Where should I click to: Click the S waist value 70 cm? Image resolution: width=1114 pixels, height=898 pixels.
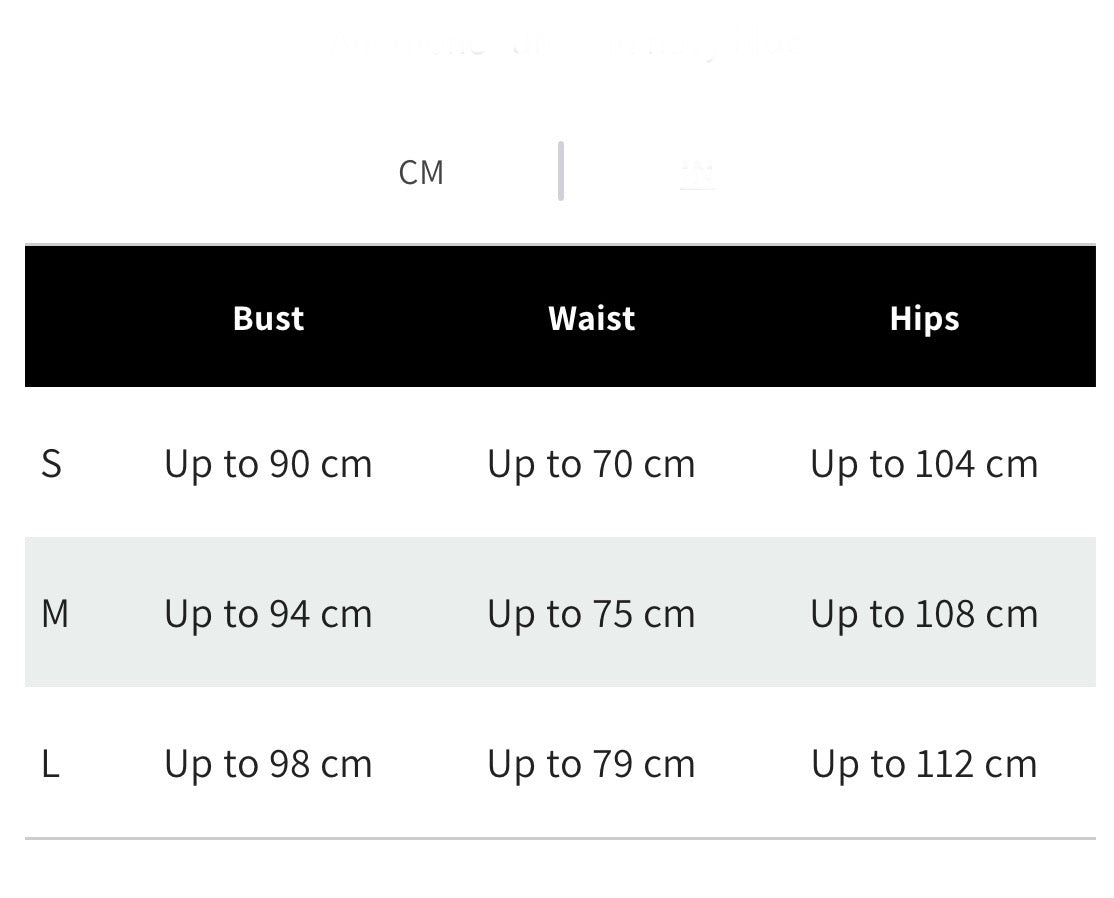(591, 465)
